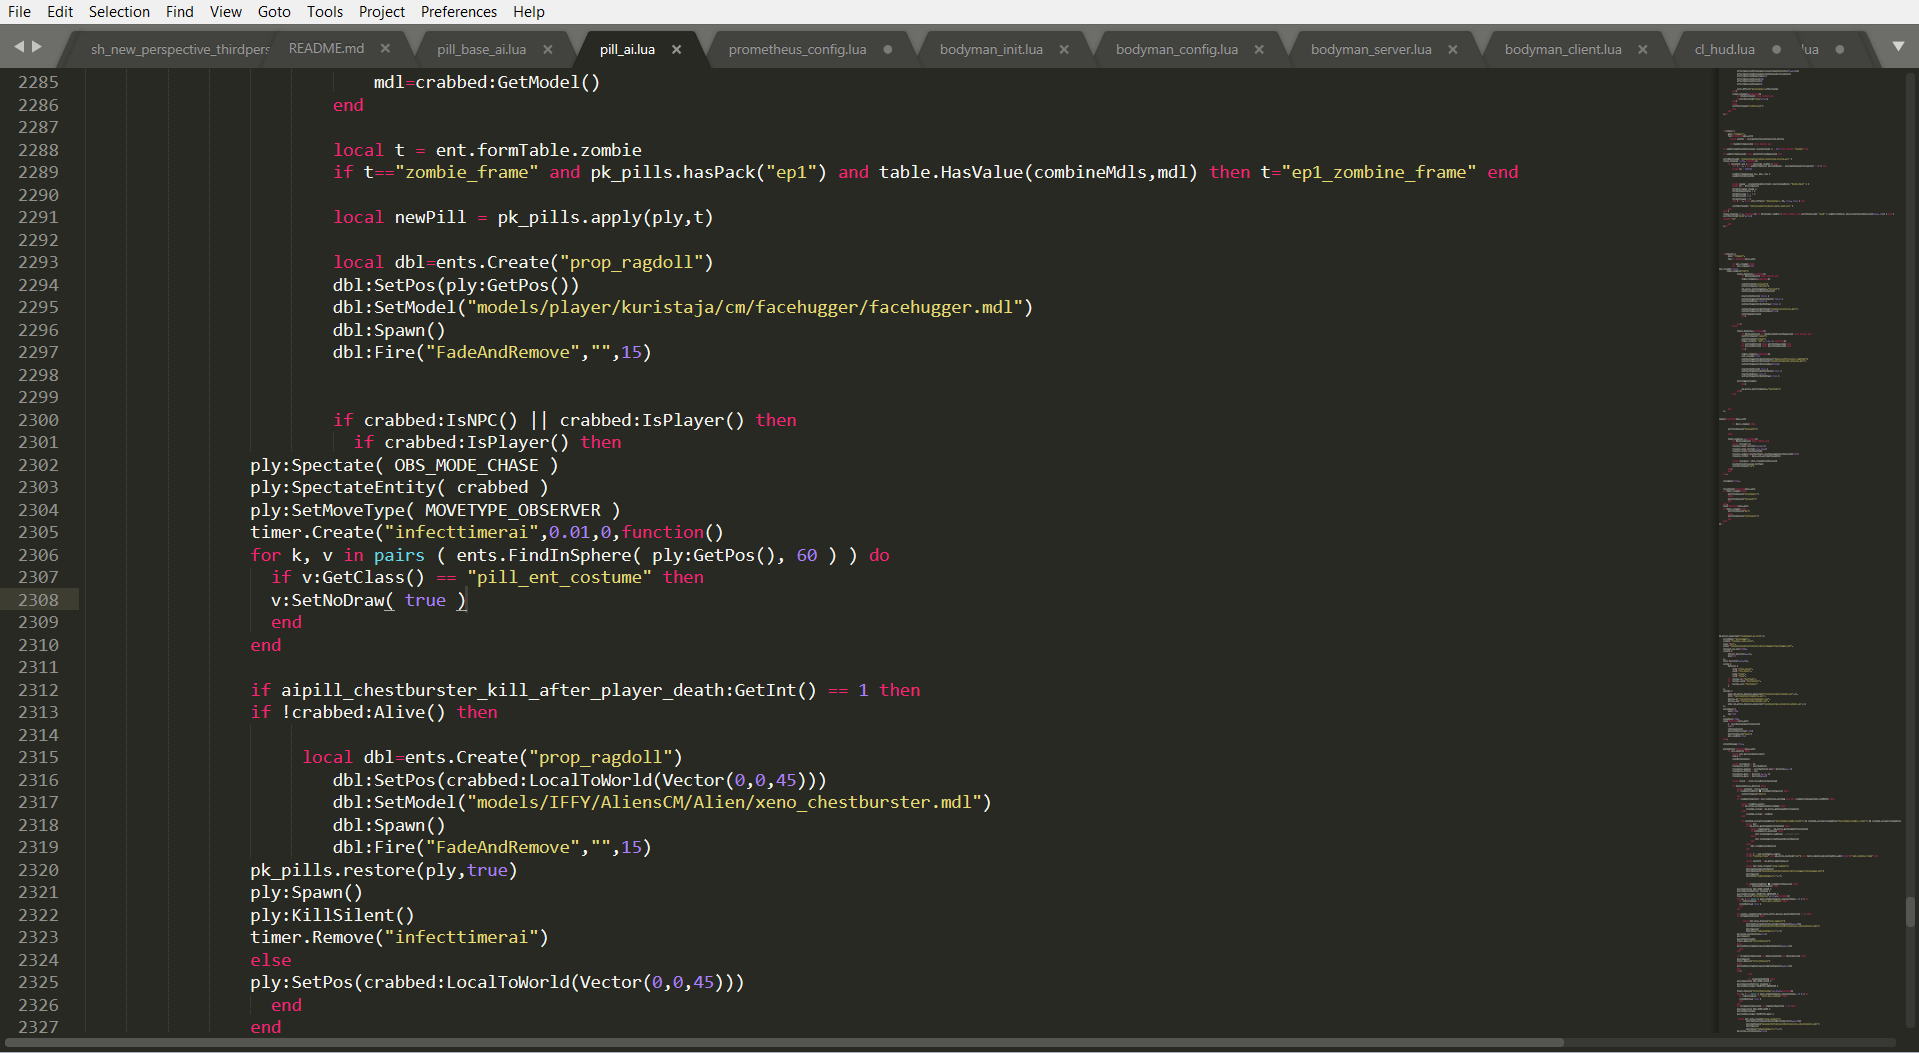Click unsaved dot on cl_hud.lua tab
This screenshot has height=1053, width=1919.
pyautogui.click(x=1776, y=49)
